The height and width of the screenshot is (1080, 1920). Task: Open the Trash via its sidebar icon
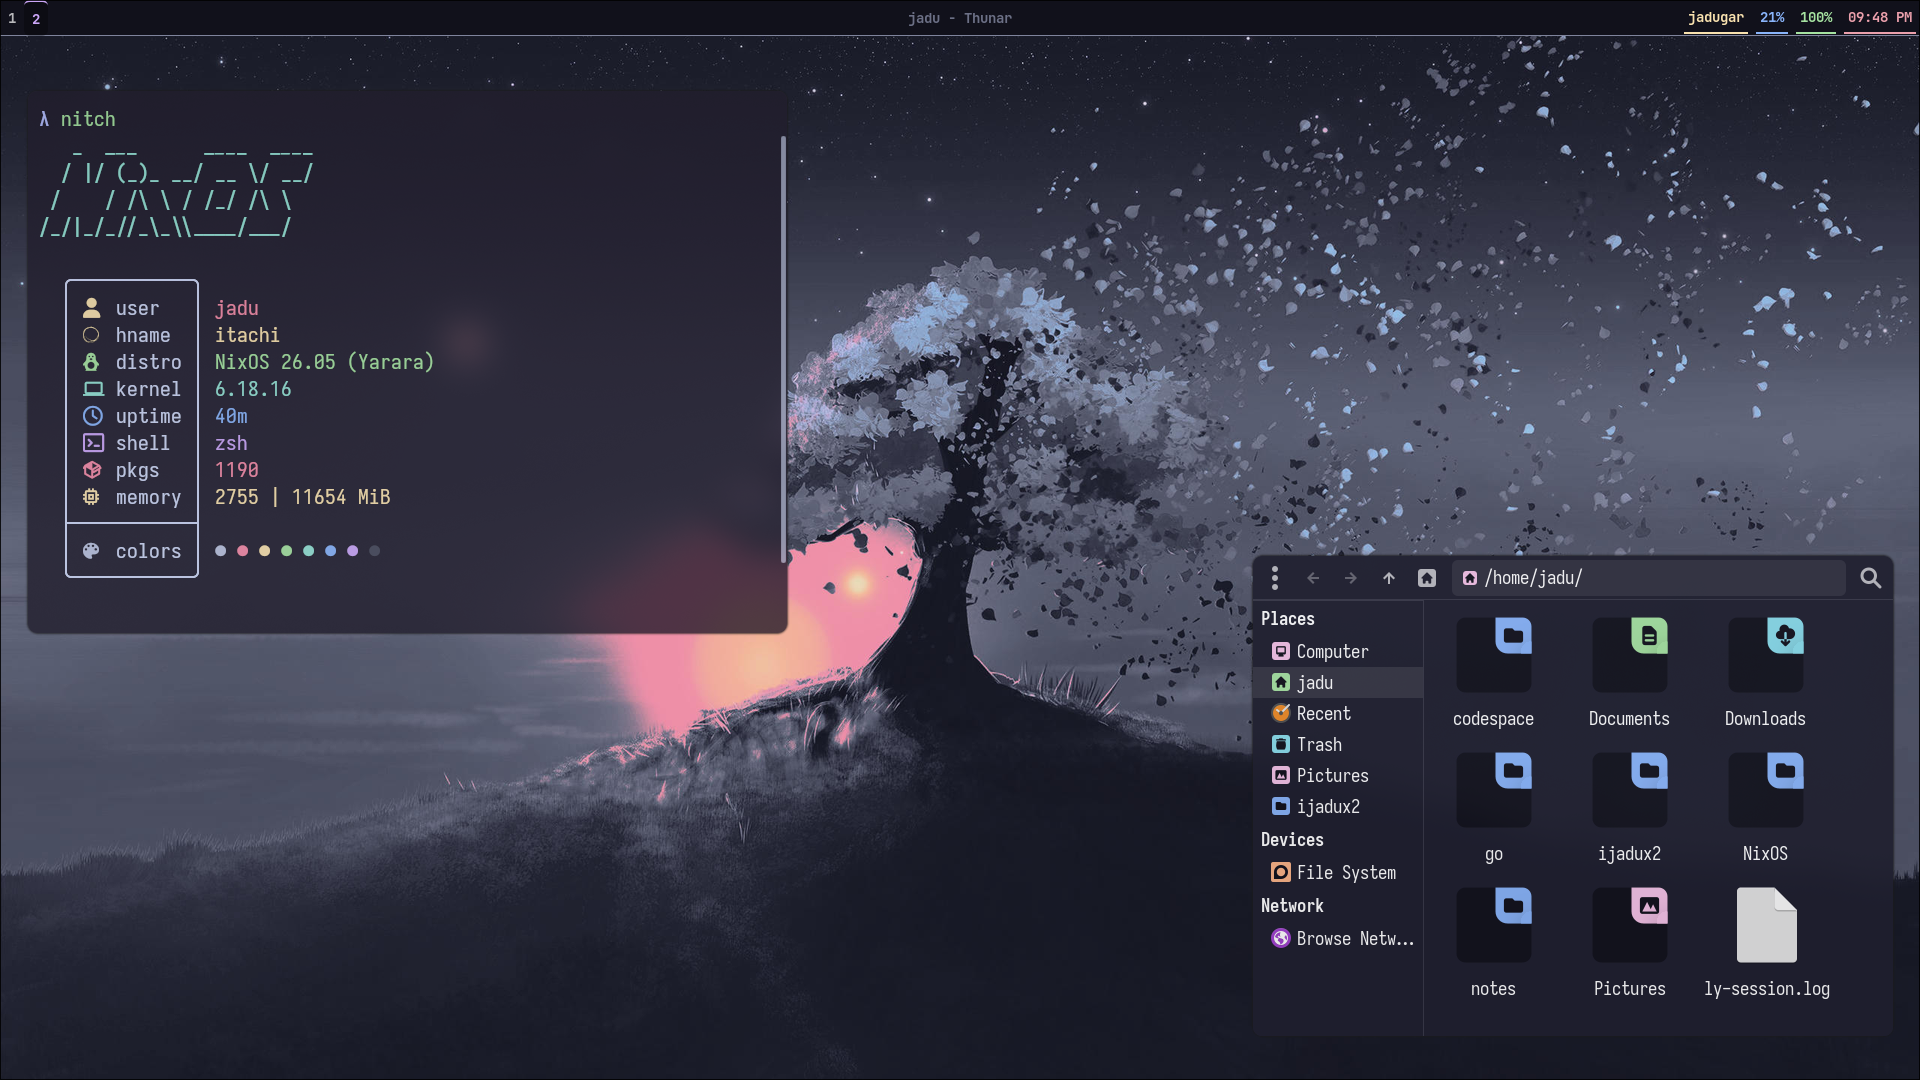point(1282,744)
